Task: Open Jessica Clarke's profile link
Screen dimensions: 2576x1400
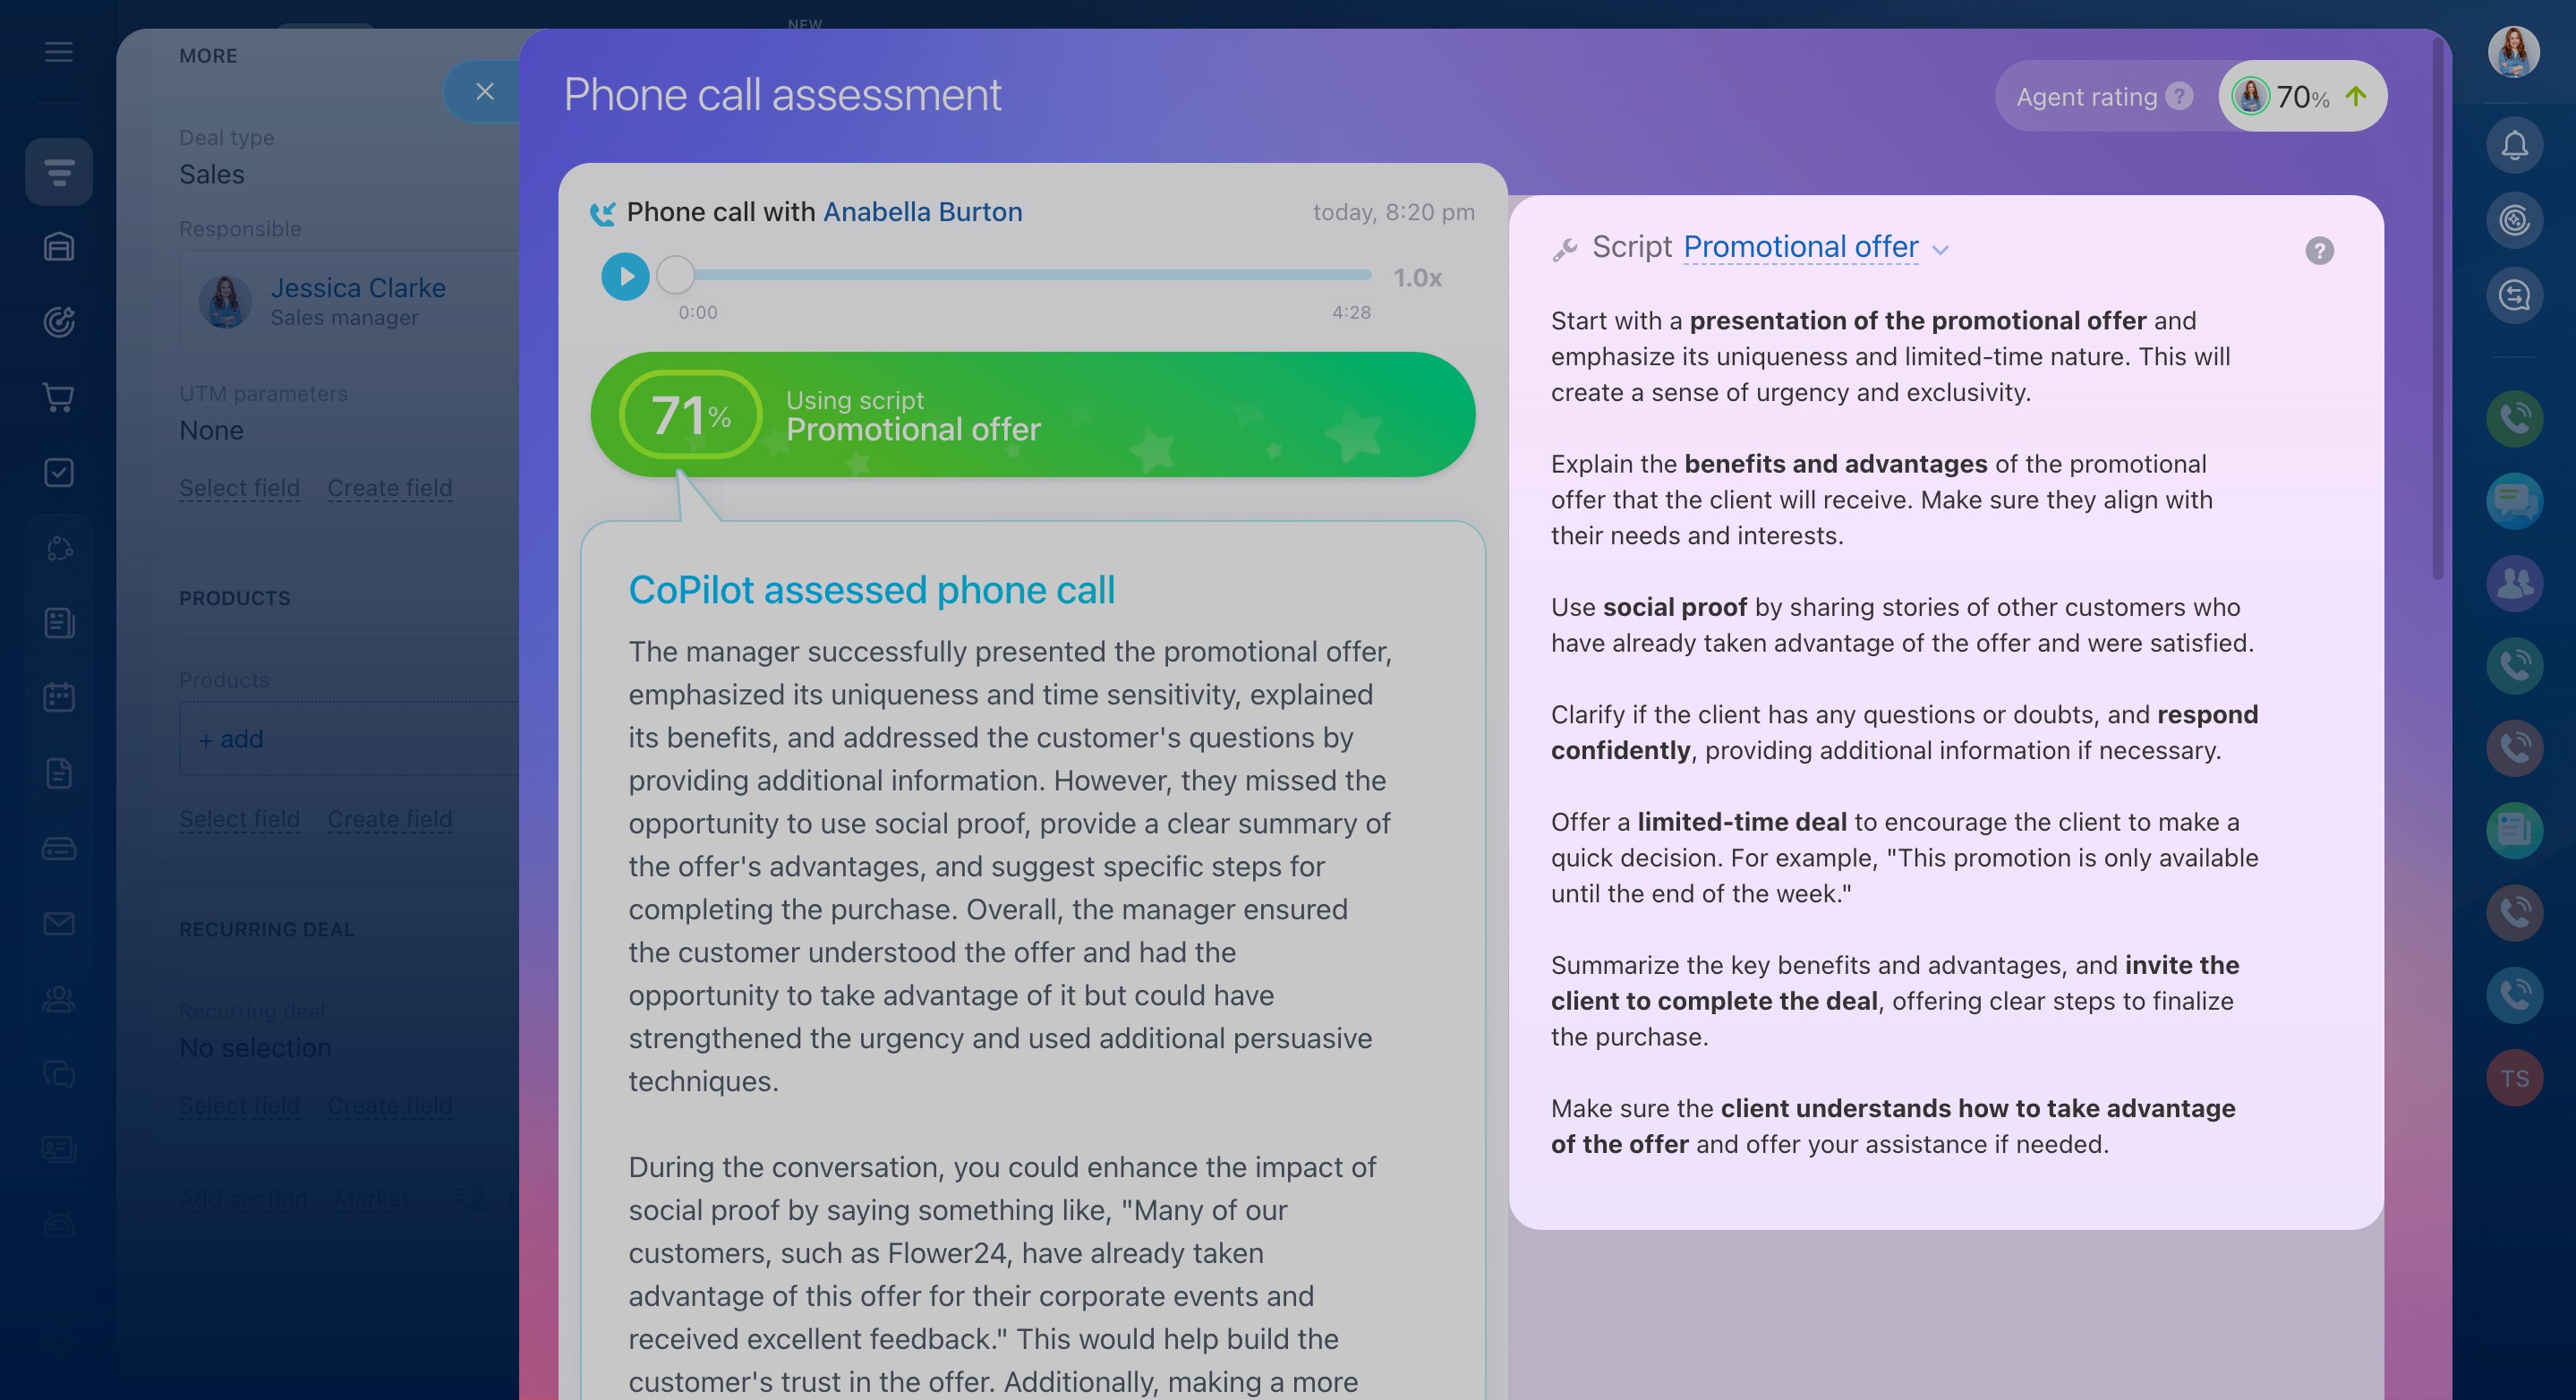Action: [357, 288]
